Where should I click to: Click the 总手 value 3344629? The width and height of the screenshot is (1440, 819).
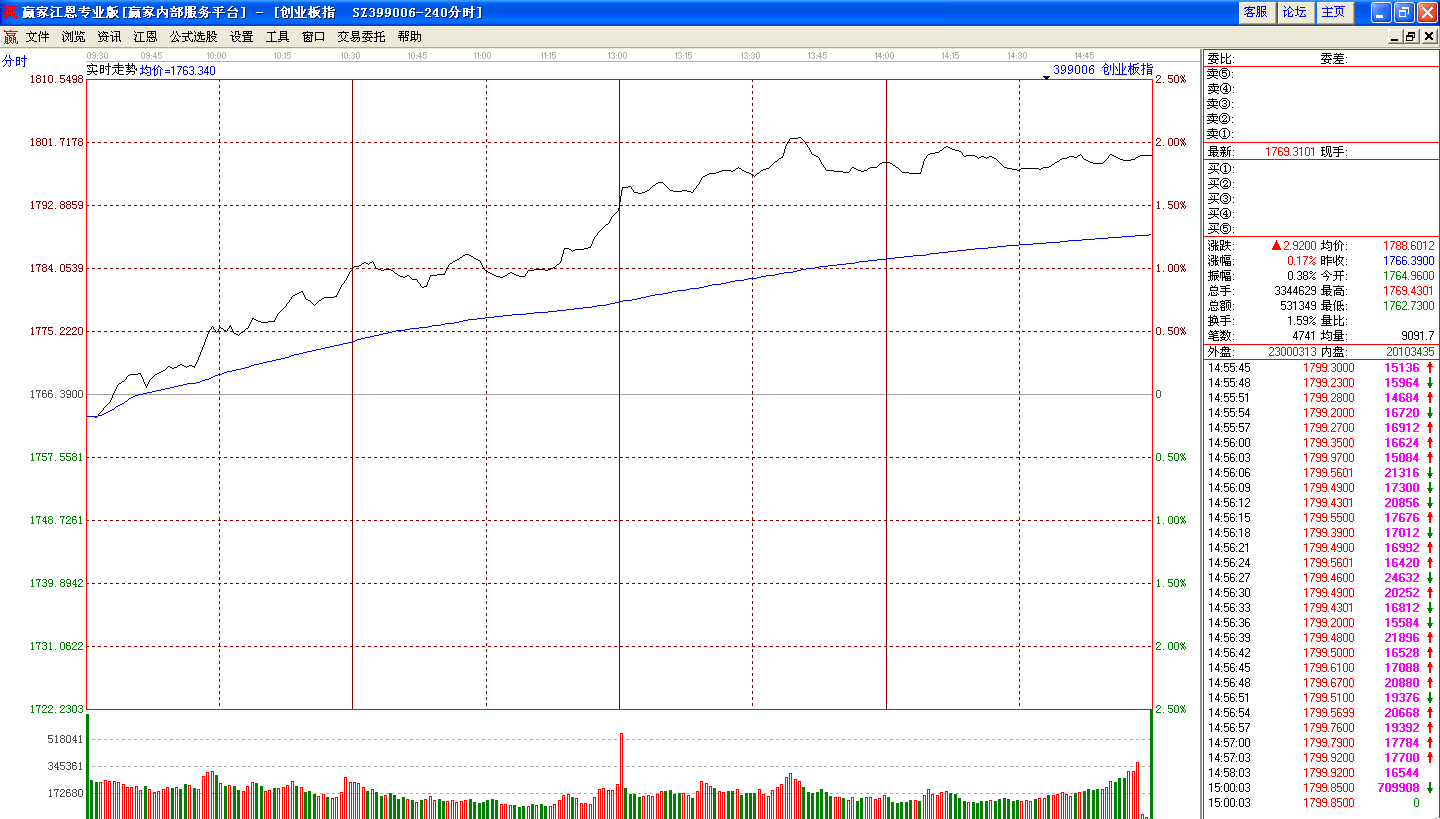click(1294, 290)
